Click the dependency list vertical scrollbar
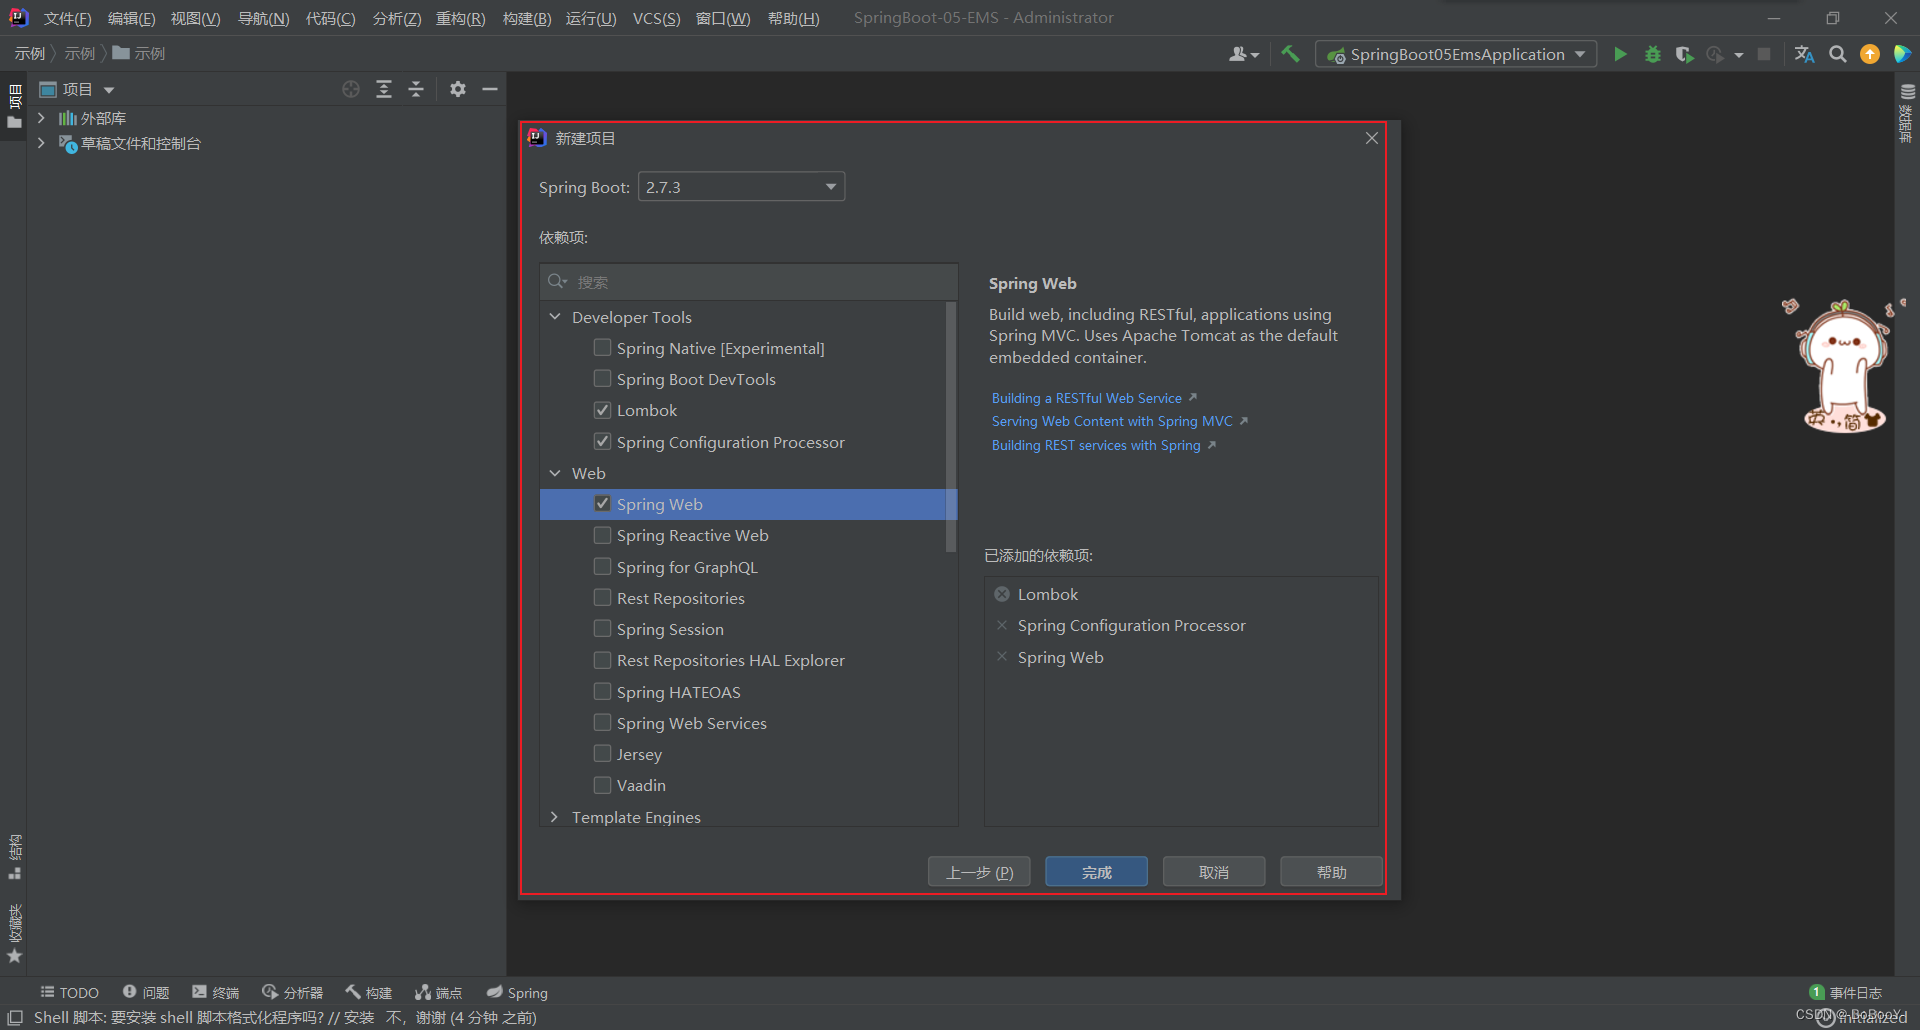 pos(950,427)
